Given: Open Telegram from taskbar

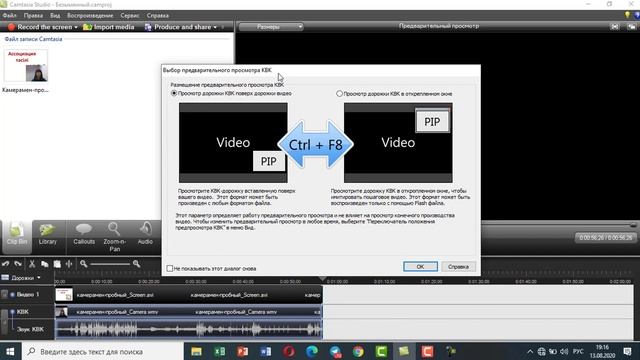Looking at the screenshot, I should point(335,351).
